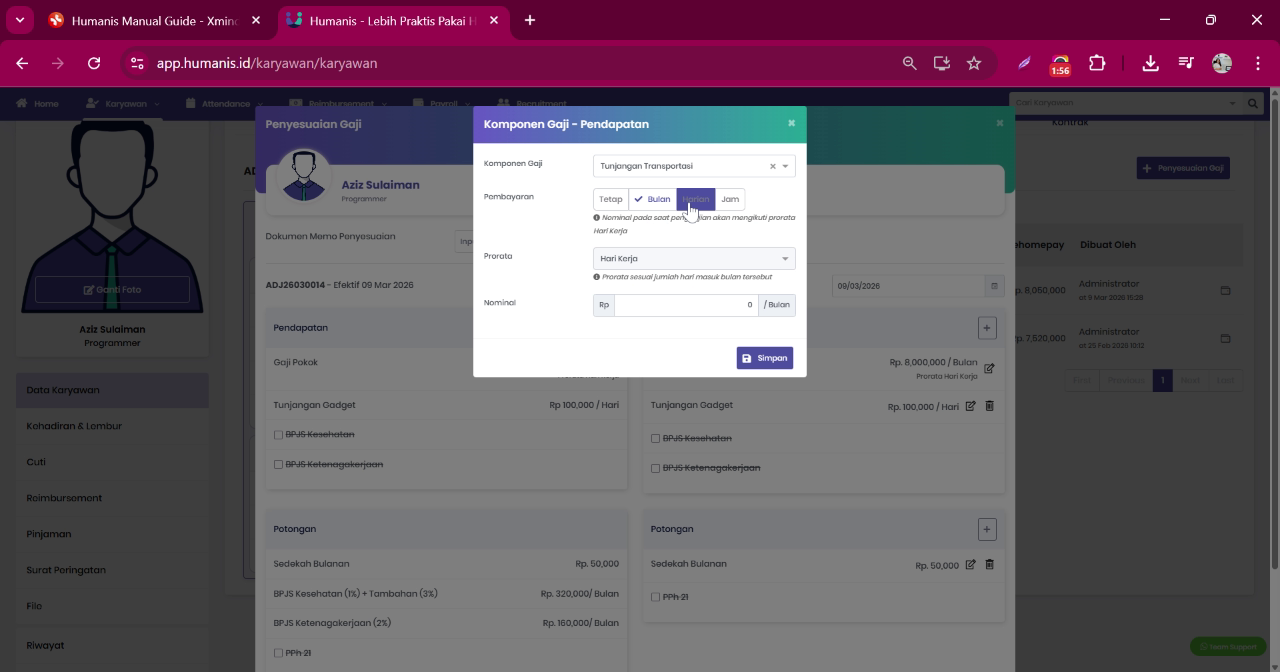Image resolution: width=1280 pixels, height=672 pixels.
Task: Open Pinjaman sidebar item
Action: coord(112,534)
